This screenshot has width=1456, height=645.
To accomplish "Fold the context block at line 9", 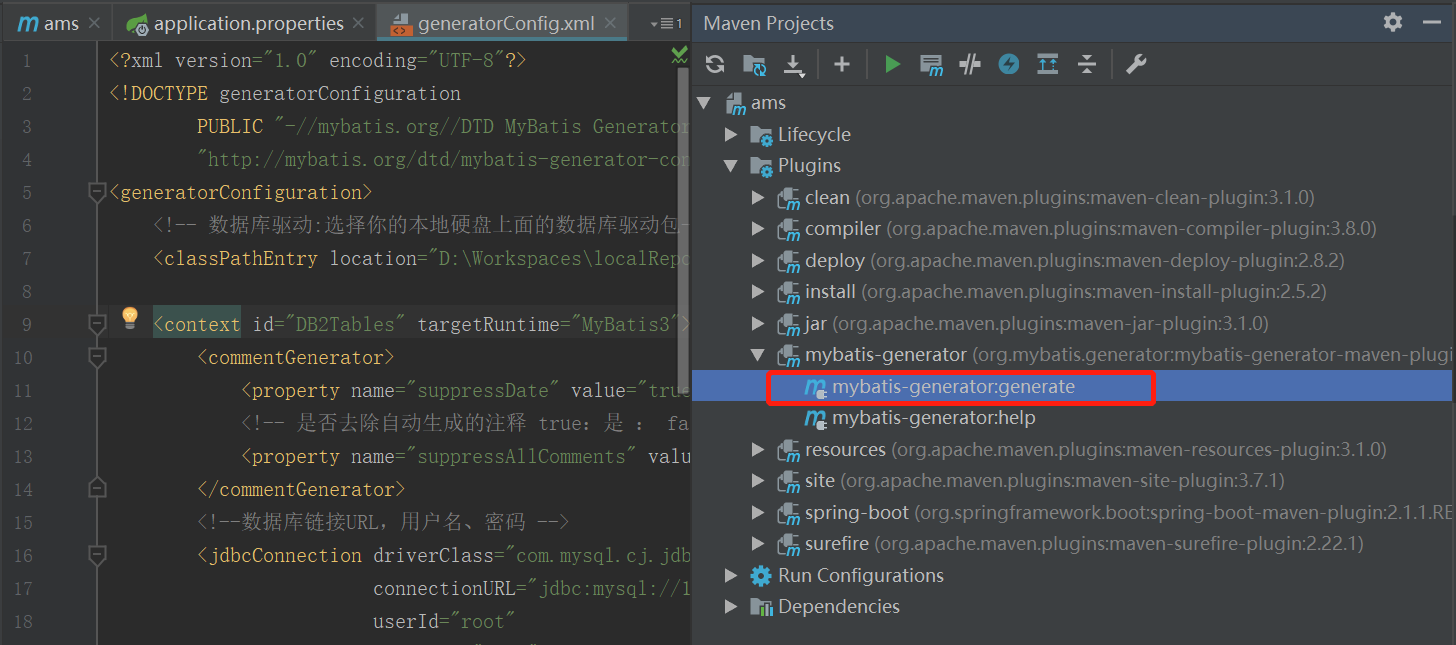I will tap(97, 324).
